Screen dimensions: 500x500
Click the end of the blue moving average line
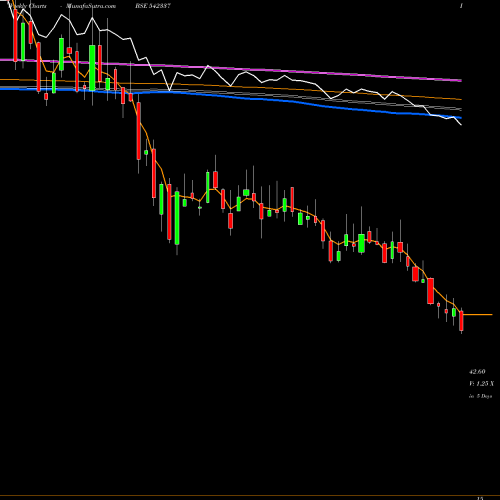click(x=461, y=117)
